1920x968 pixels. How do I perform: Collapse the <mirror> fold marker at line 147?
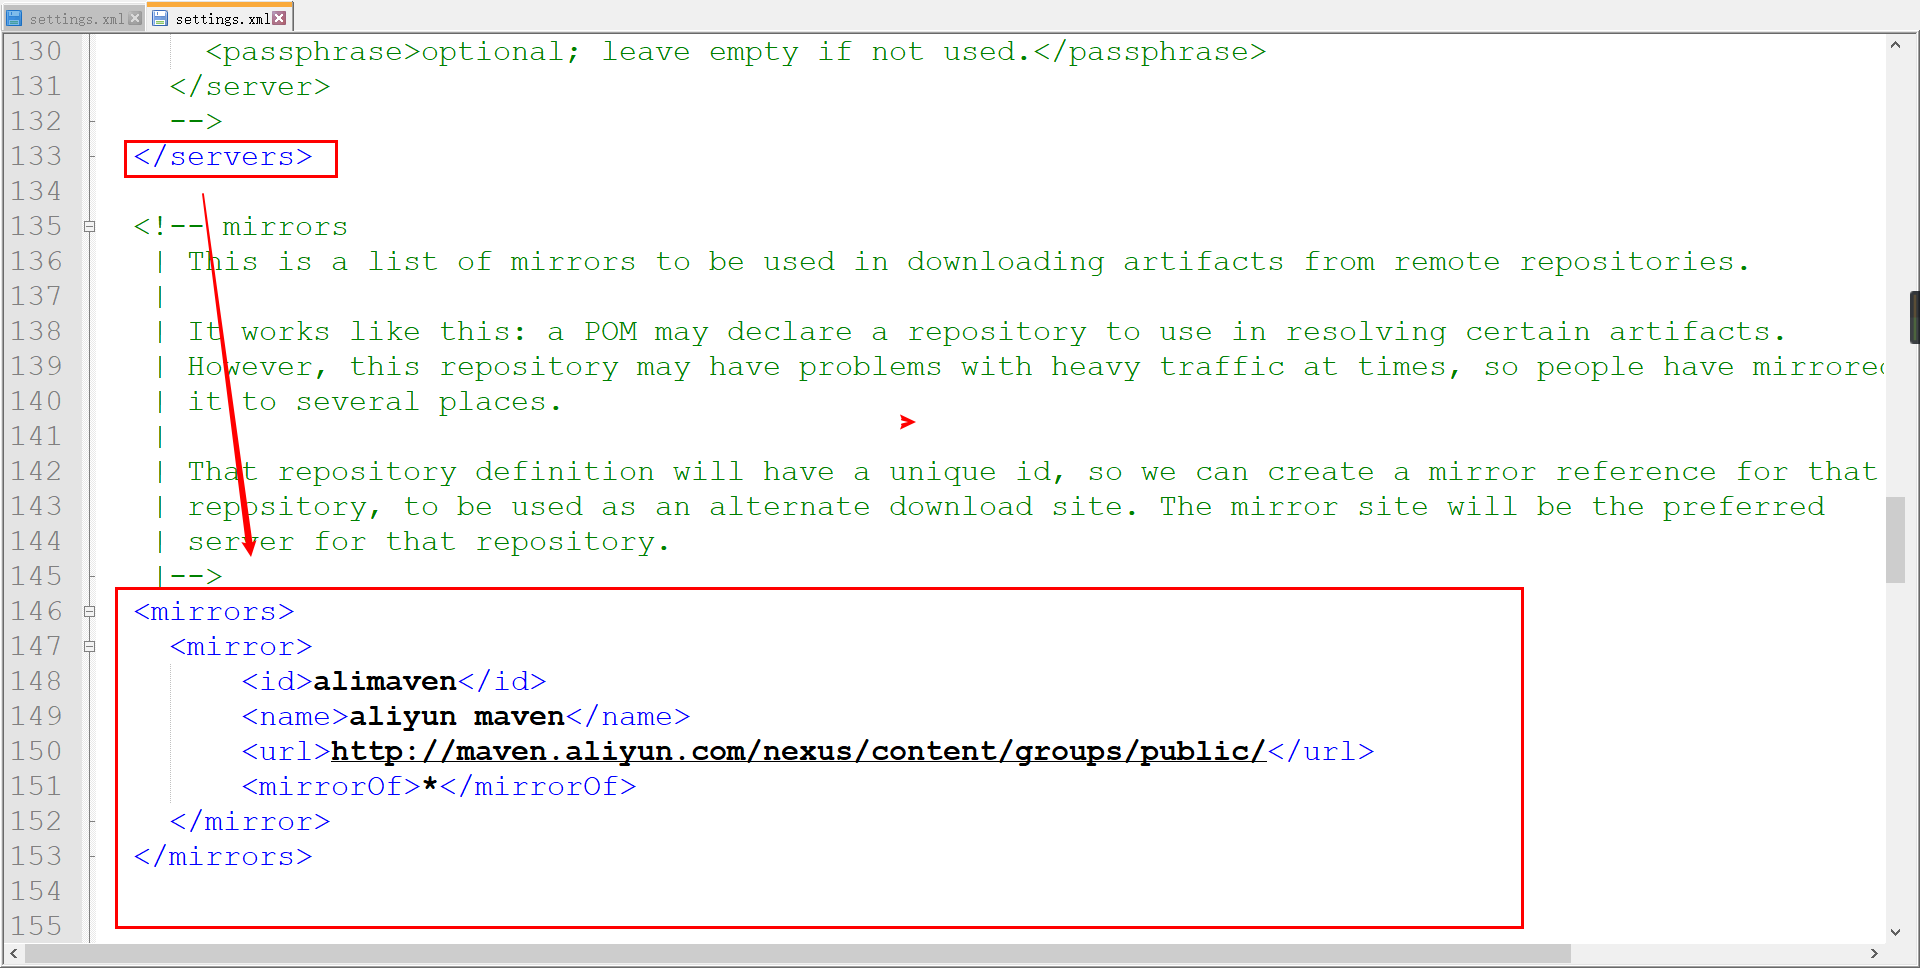click(x=90, y=646)
